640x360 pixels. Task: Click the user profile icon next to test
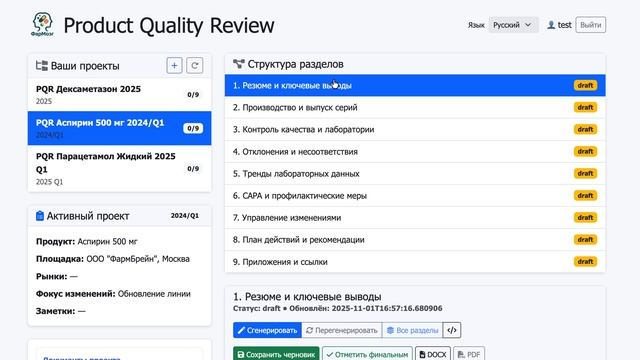pos(551,25)
